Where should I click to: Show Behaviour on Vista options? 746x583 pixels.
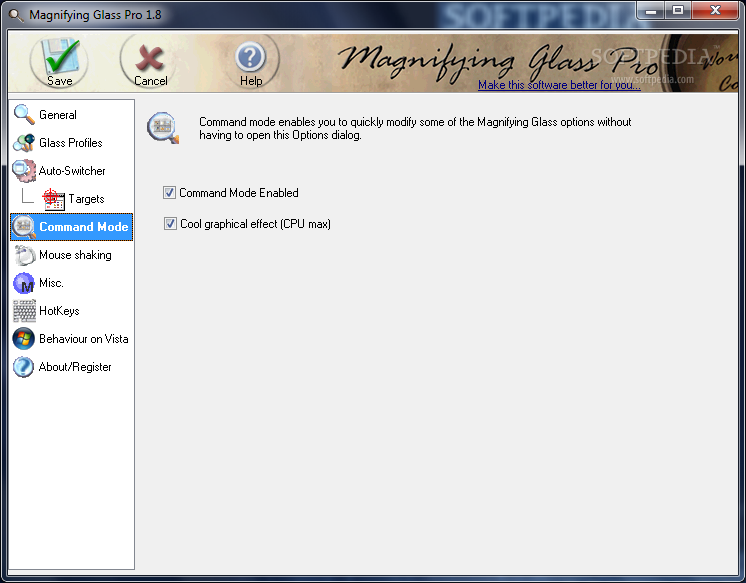pos(71,339)
